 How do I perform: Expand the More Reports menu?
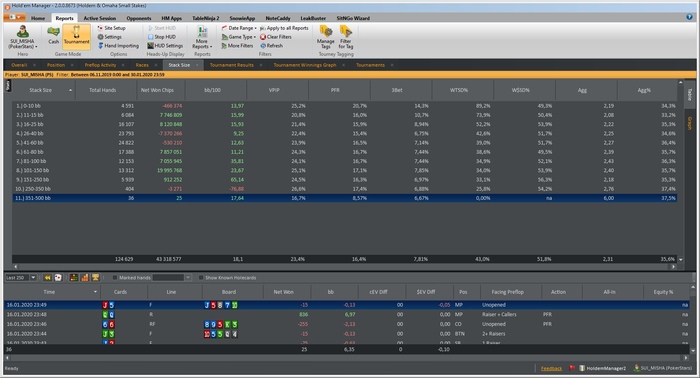(202, 37)
